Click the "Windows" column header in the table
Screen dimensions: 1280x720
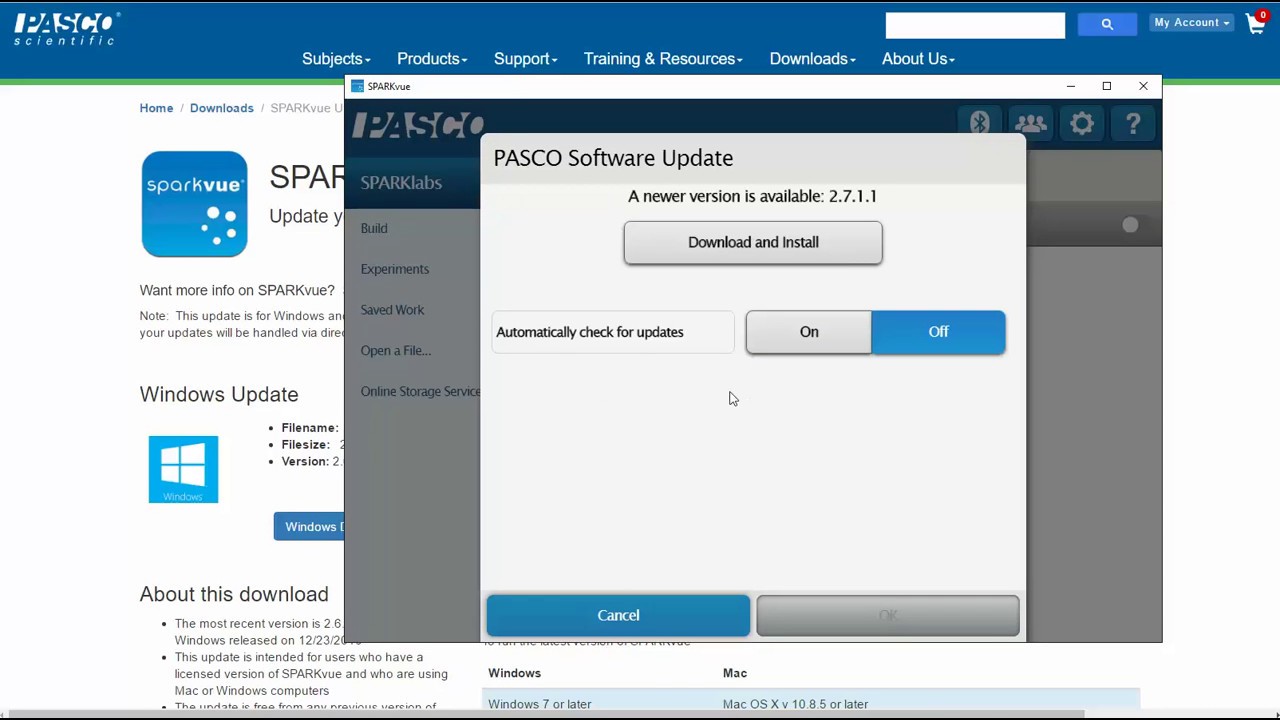tap(514, 673)
